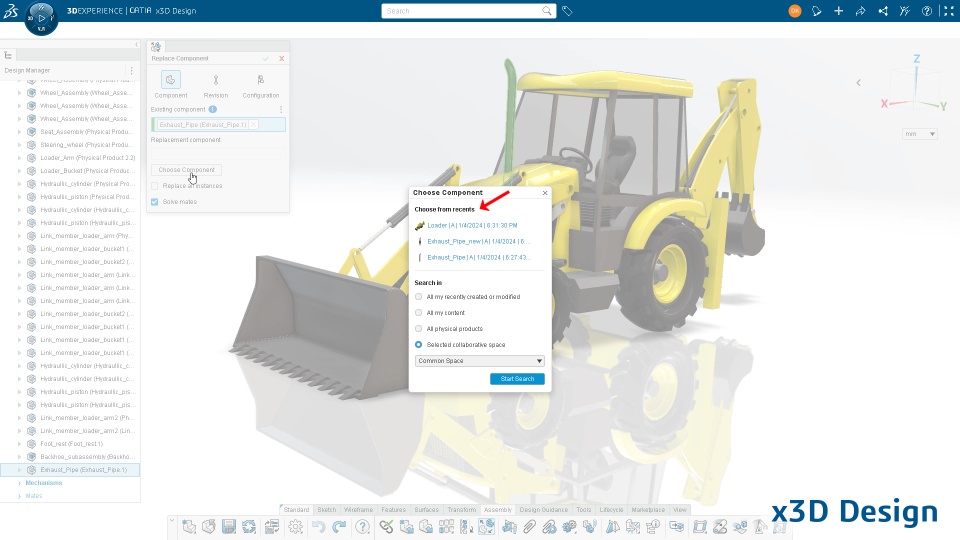Select Loader_Arm row in Design Manager
This screenshot has height=540, width=960.
tap(70, 157)
